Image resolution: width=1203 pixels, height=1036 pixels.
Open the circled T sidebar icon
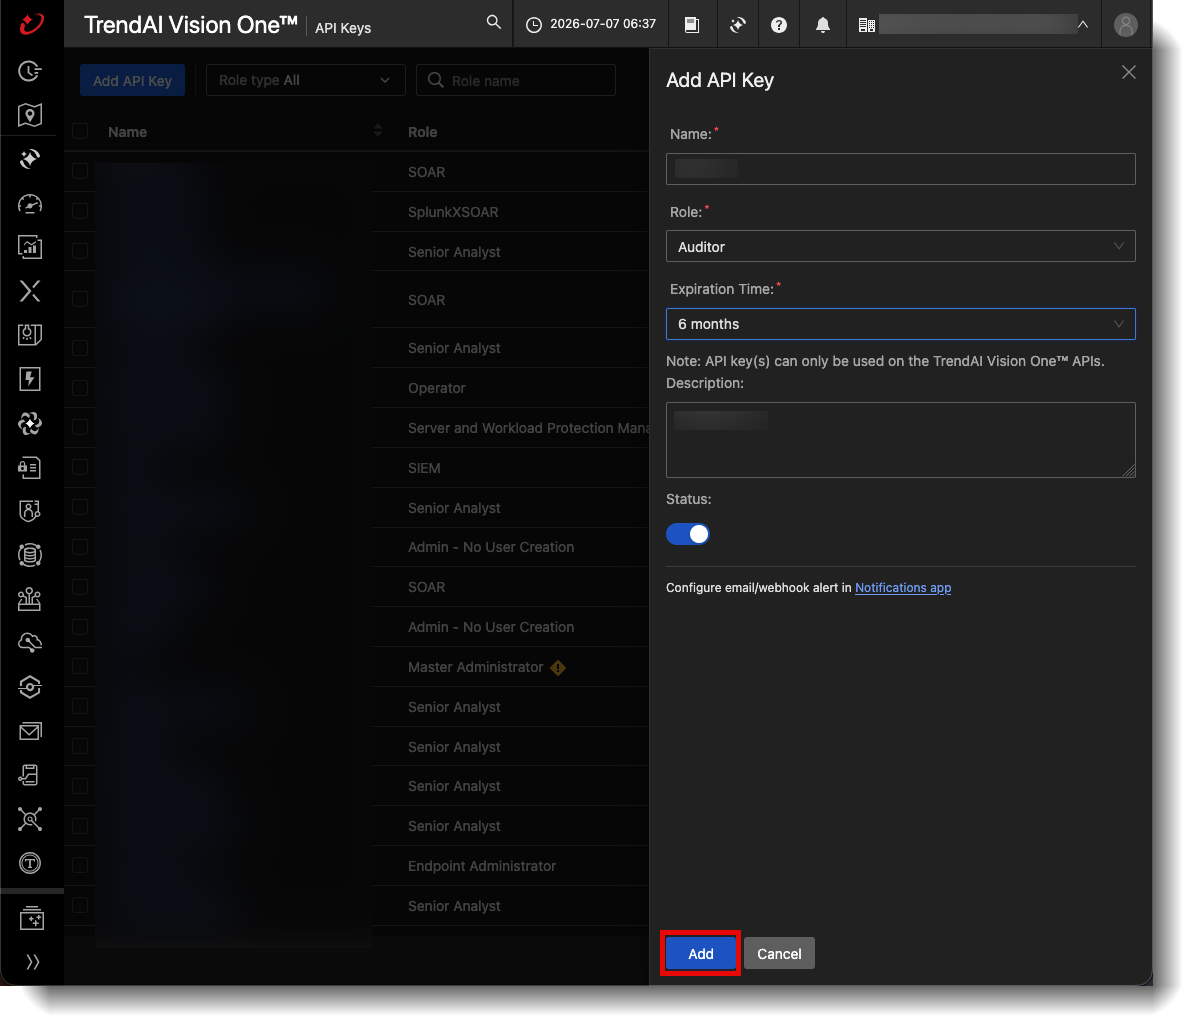point(30,863)
